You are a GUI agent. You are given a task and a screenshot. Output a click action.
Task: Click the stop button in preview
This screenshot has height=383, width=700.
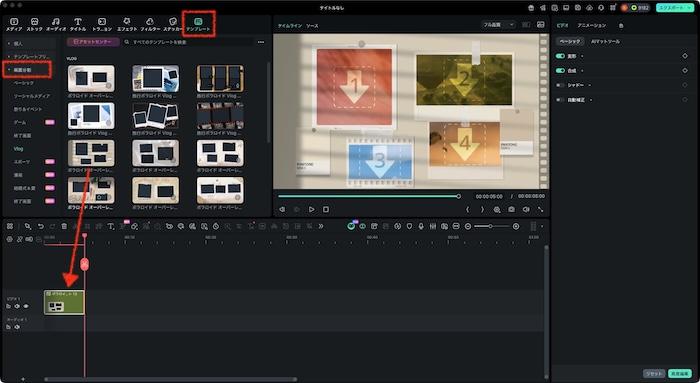point(326,209)
